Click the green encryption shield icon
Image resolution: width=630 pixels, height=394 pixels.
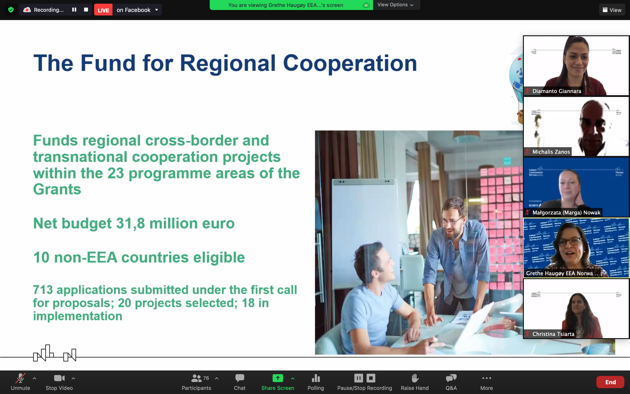coord(11,10)
